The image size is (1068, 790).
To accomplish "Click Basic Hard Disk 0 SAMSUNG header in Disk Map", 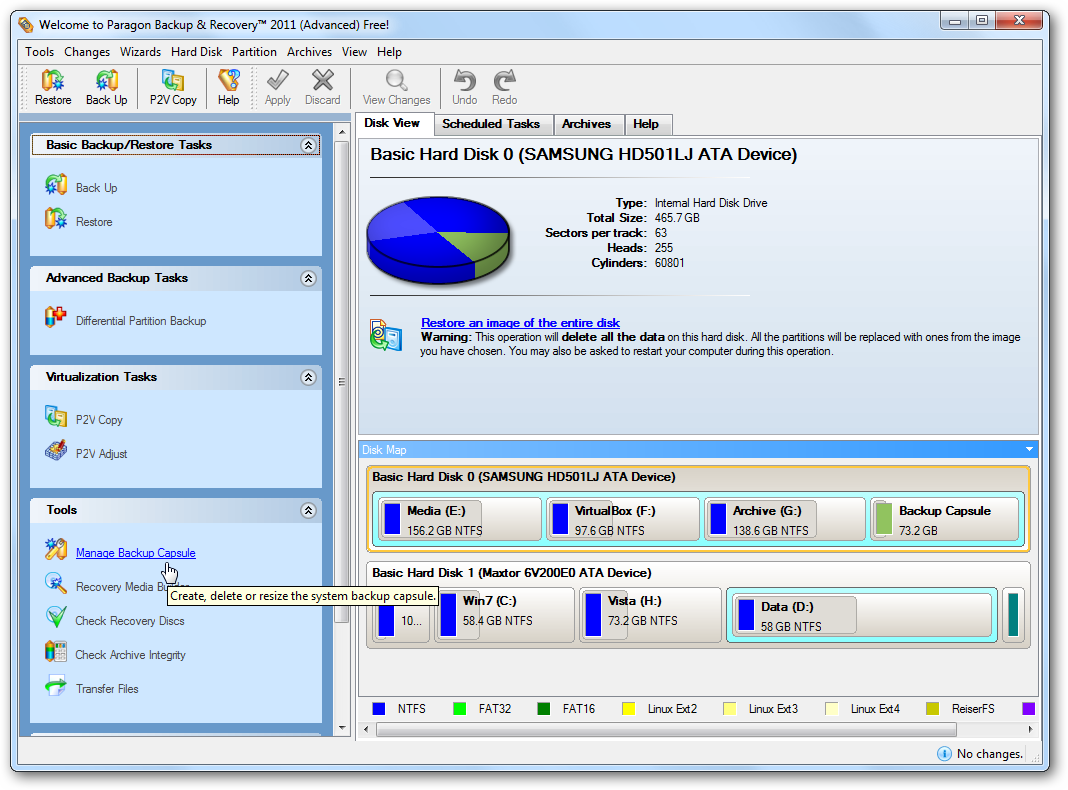I will [524, 477].
